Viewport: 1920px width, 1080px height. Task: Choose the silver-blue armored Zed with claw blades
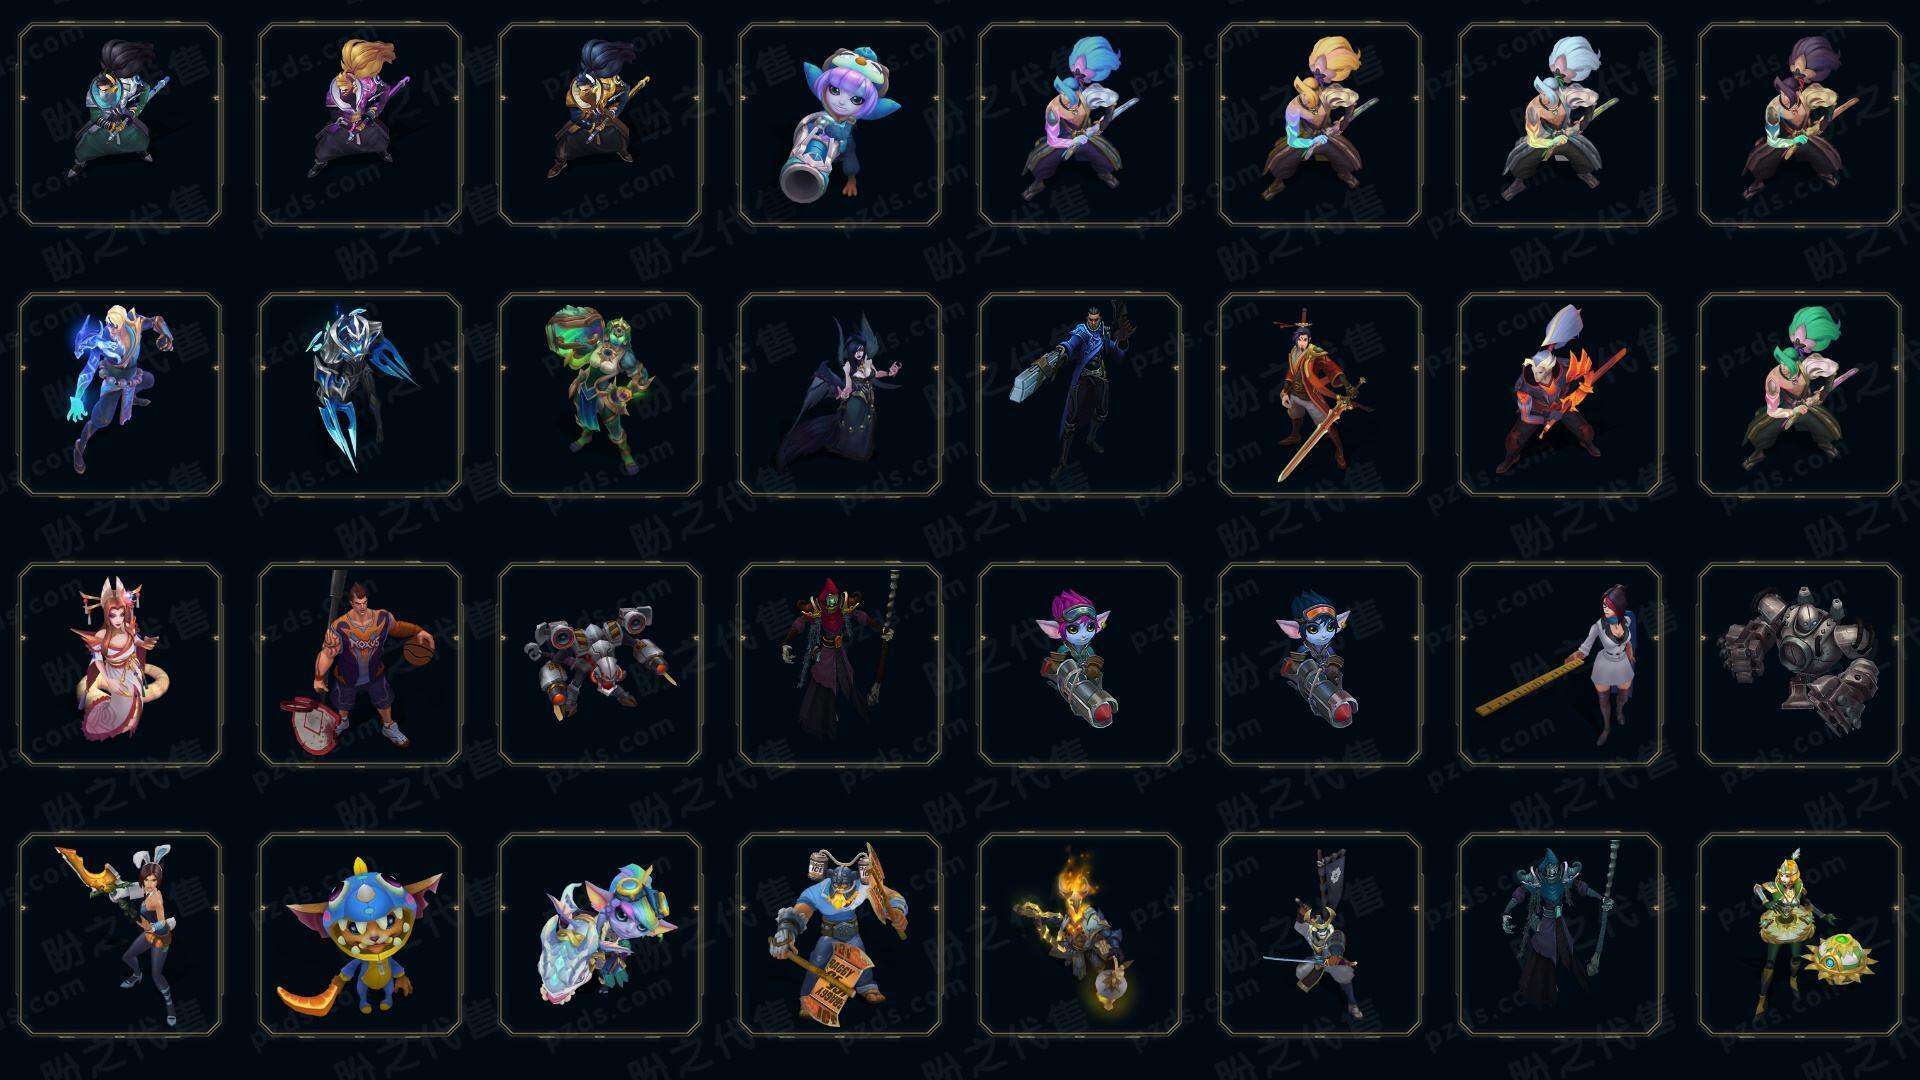360,394
